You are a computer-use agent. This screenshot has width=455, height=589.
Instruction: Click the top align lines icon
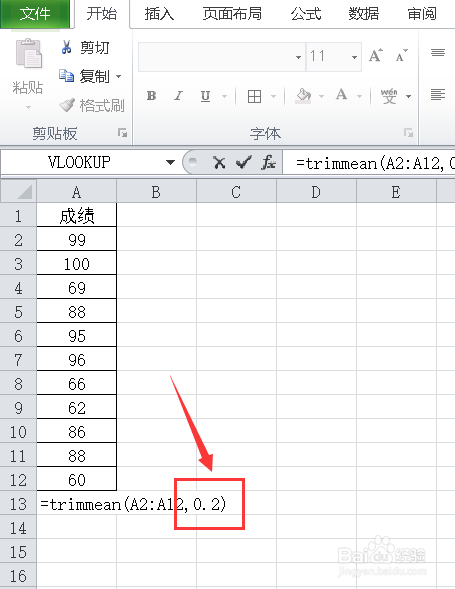[x=438, y=53]
